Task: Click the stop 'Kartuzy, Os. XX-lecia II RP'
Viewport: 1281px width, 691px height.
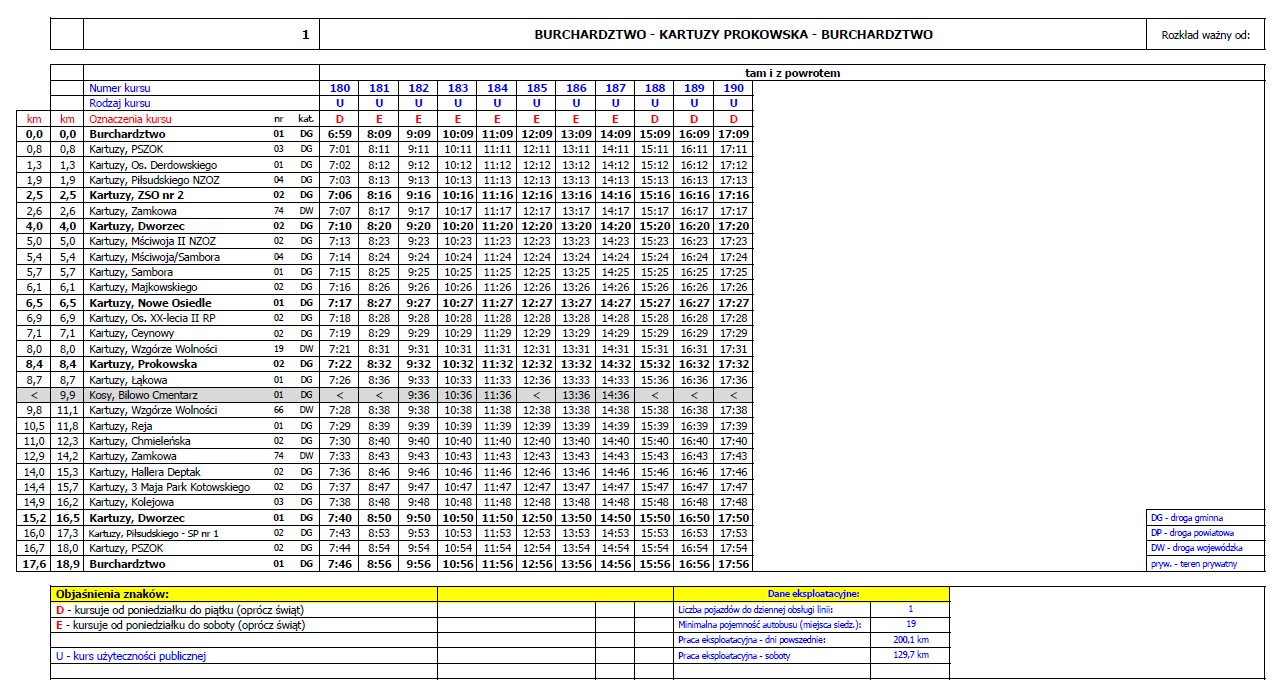Action: click(x=152, y=318)
